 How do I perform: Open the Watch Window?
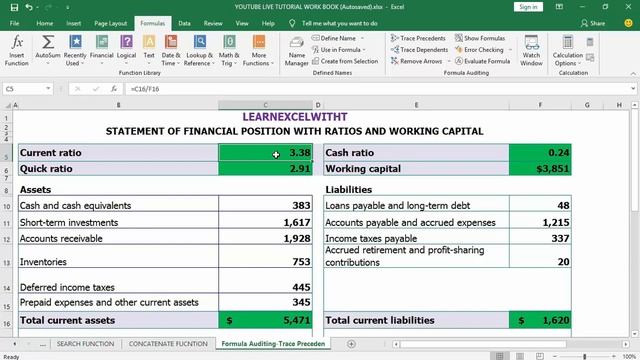531,51
